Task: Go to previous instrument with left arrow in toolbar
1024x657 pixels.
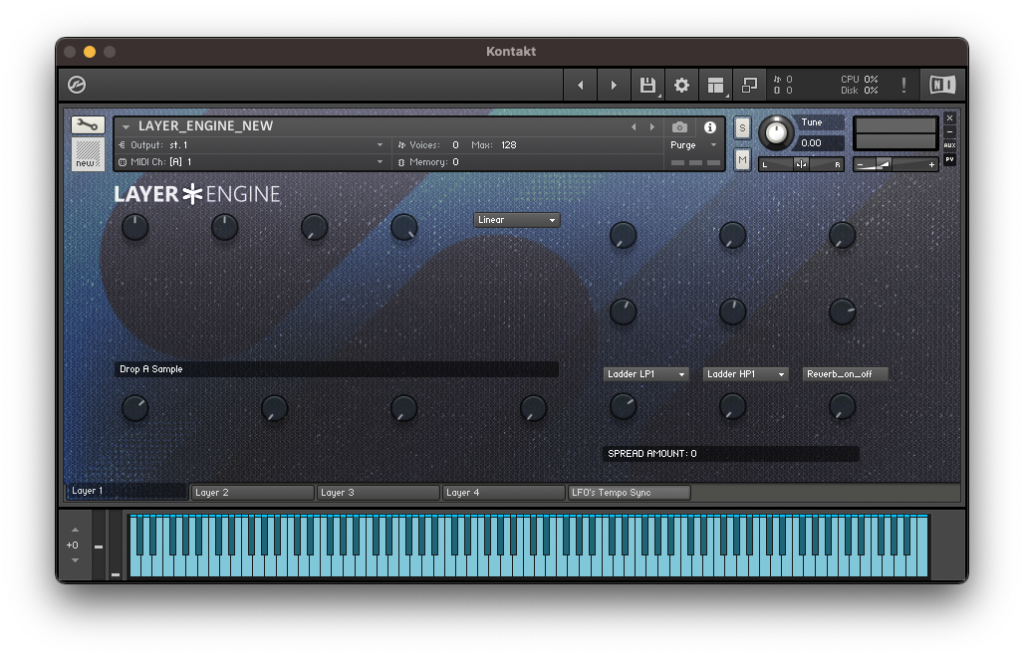Action: (x=580, y=85)
